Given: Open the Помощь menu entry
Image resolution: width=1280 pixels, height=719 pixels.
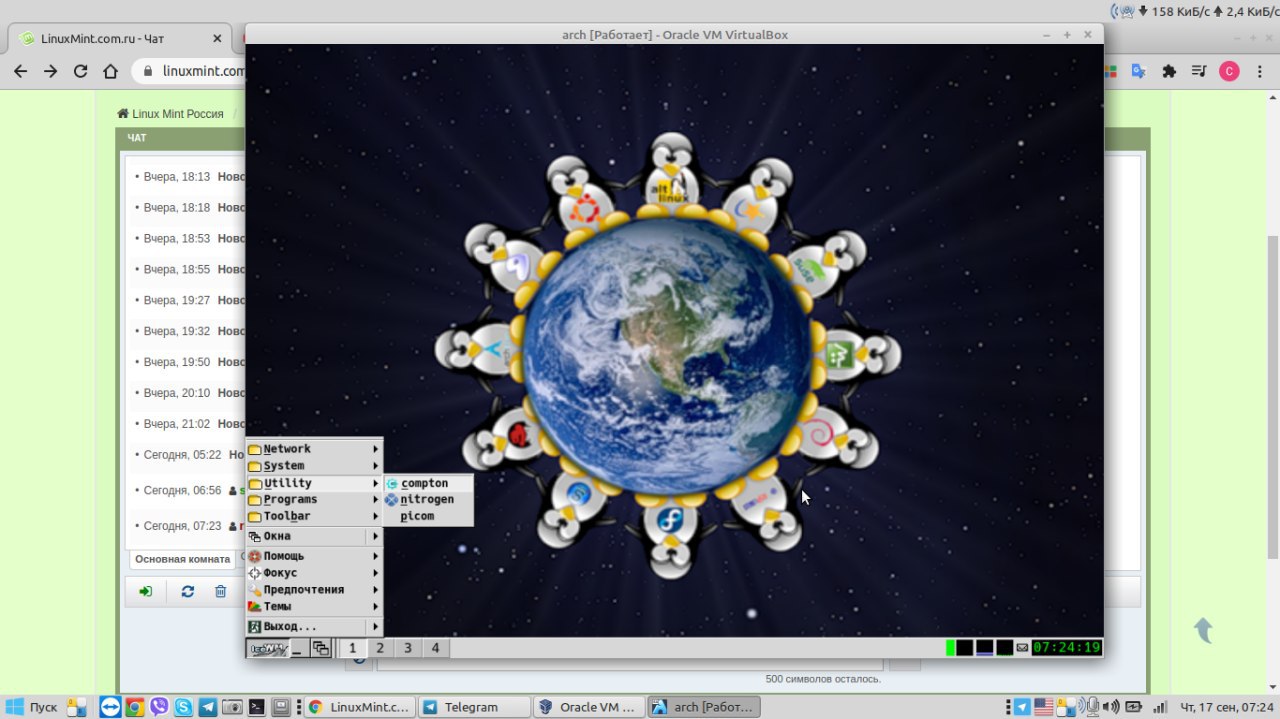Looking at the screenshot, I should coord(314,556).
